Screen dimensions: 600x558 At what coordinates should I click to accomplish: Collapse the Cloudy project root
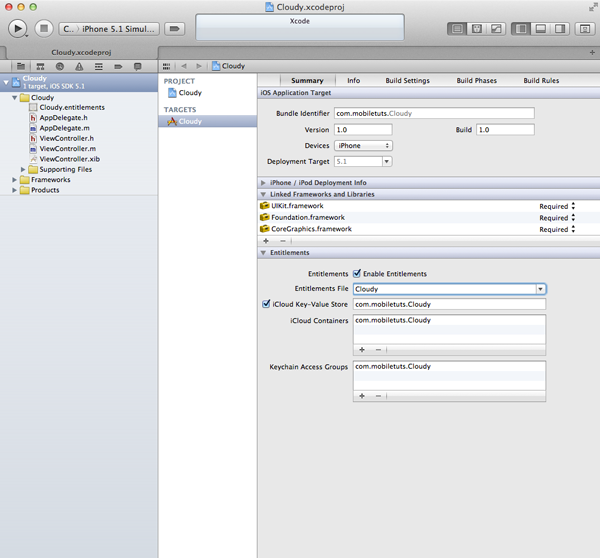[x=6, y=82]
